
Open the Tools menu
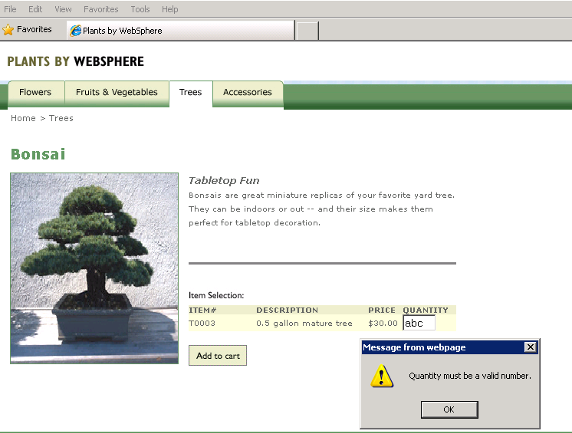click(x=140, y=9)
